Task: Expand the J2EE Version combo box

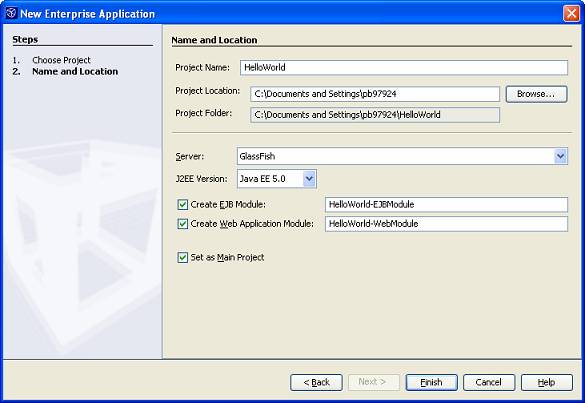Action: tap(276, 179)
